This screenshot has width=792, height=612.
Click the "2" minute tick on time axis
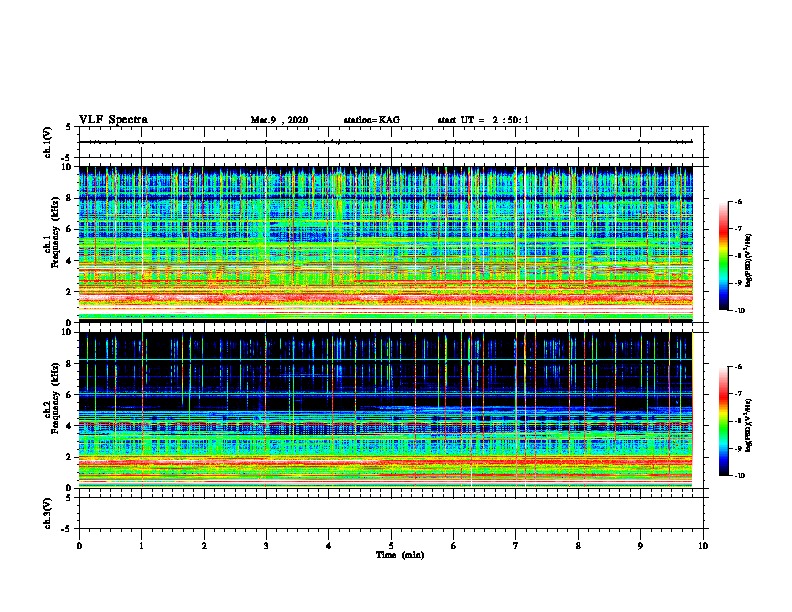point(204,546)
